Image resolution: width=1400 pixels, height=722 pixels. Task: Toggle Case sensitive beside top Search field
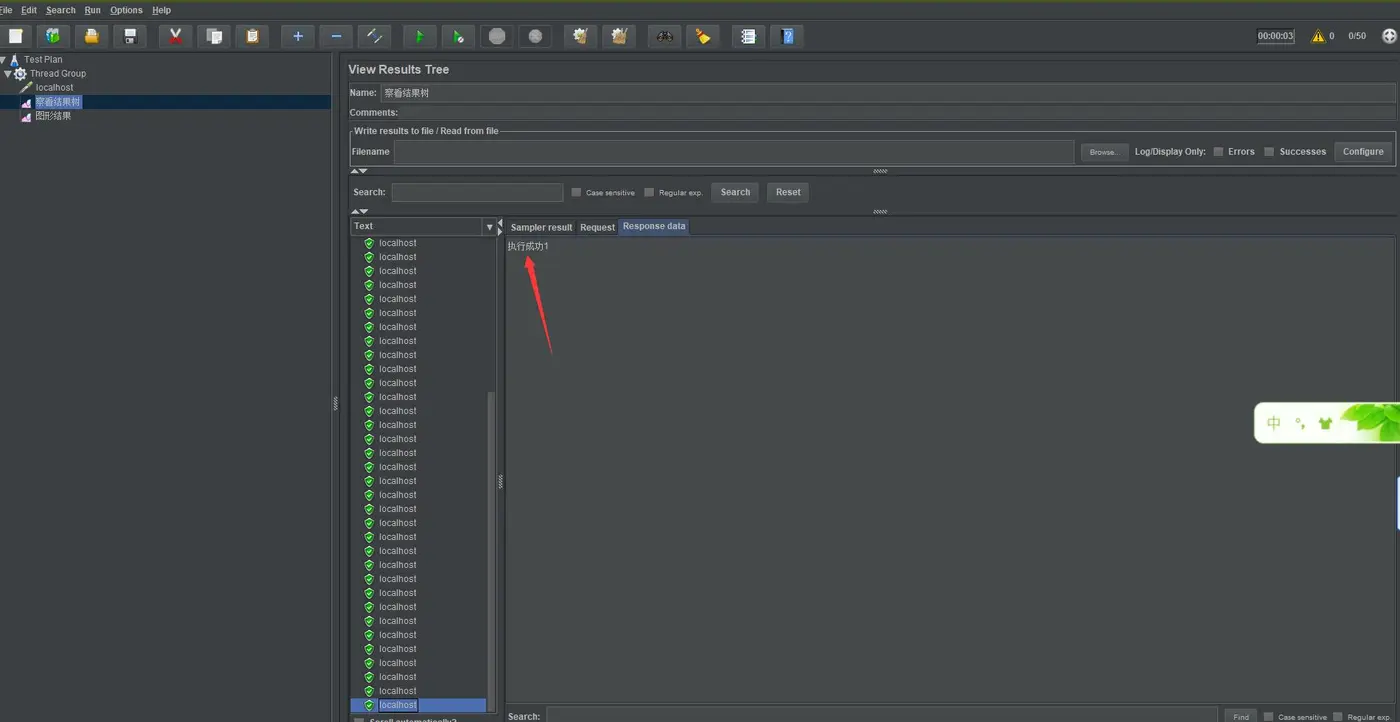click(576, 192)
